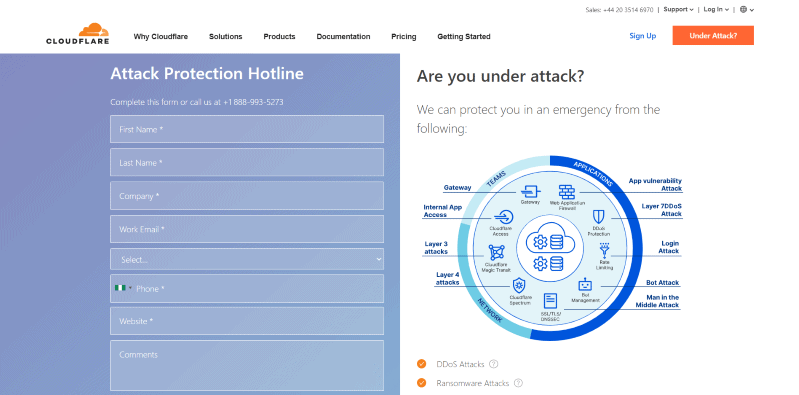Click the Gateway label left of the diagram

pyautogui.click(x=457, y=188)
